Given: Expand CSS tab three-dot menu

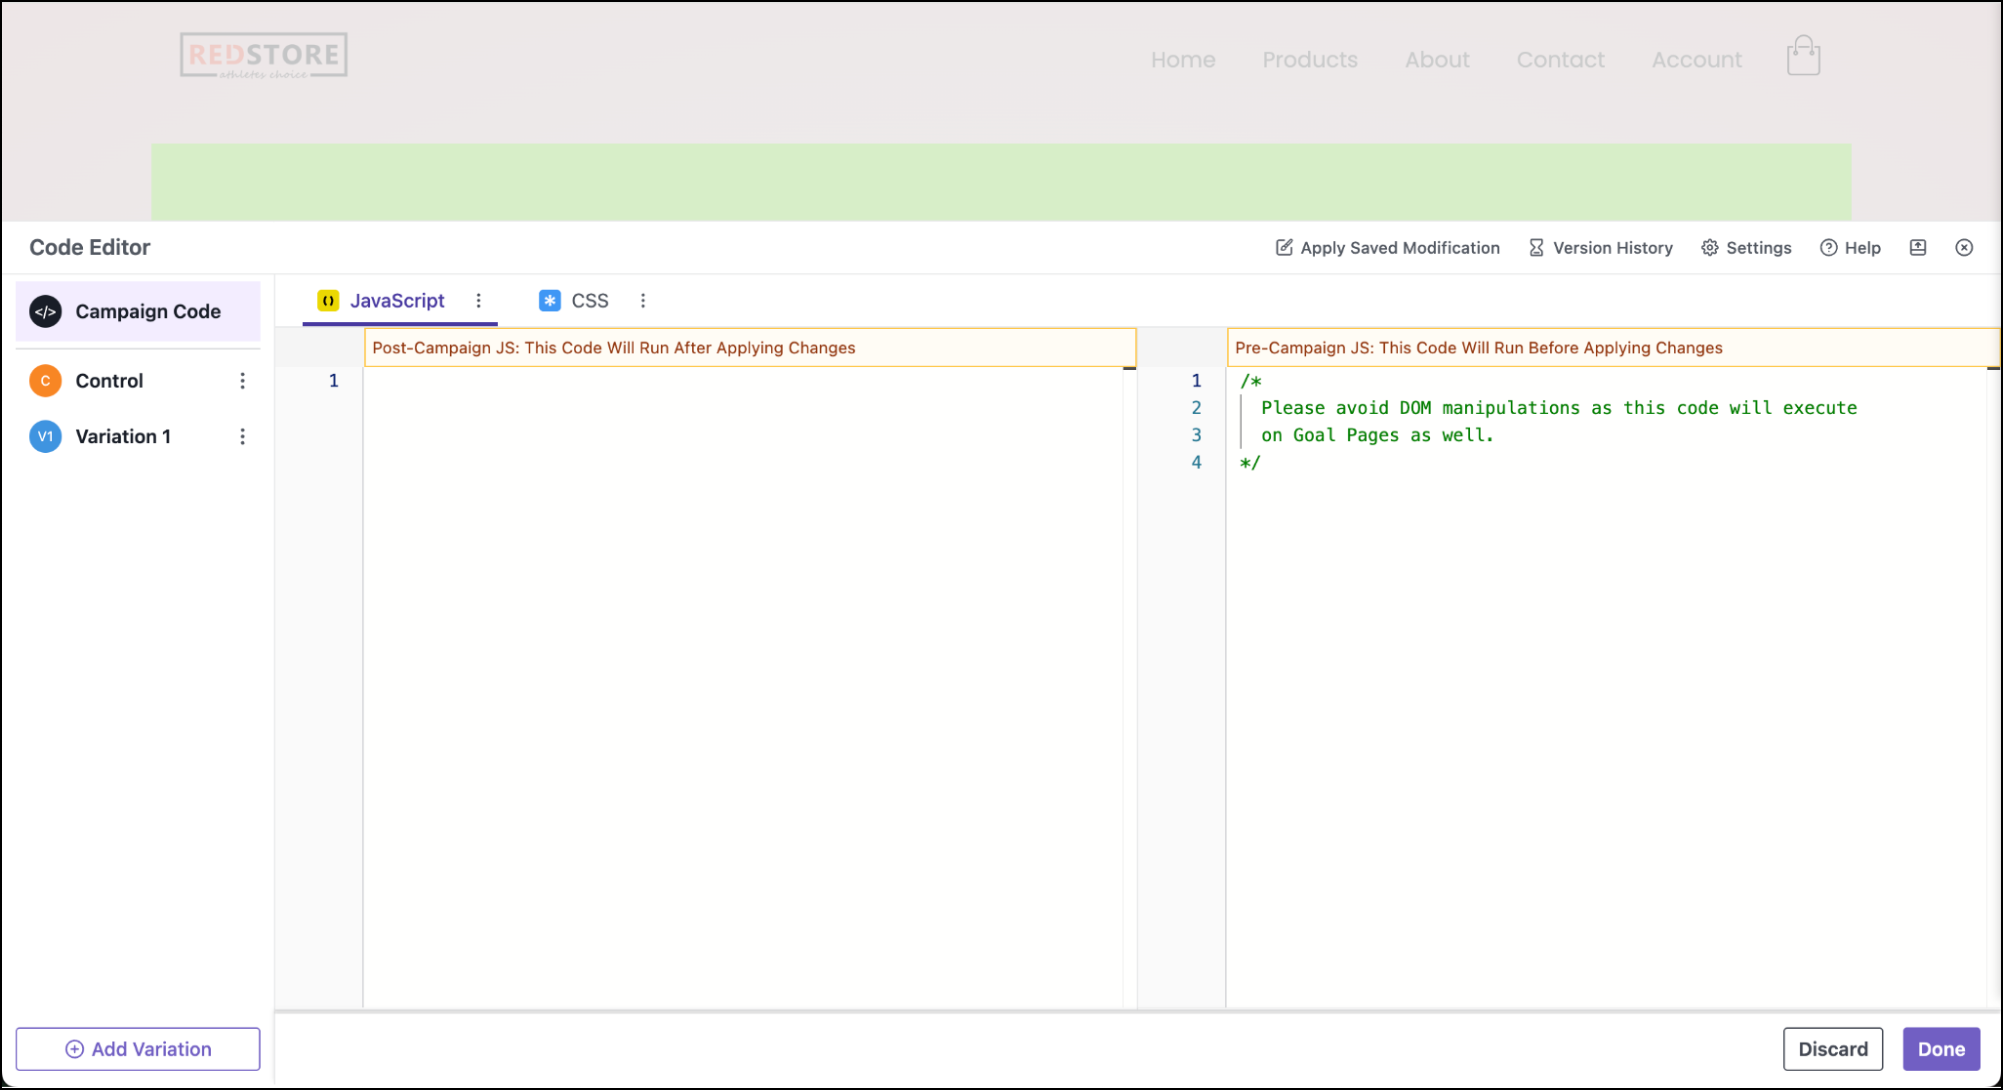Looking at the screenshot, I should [x=643, y=300].
